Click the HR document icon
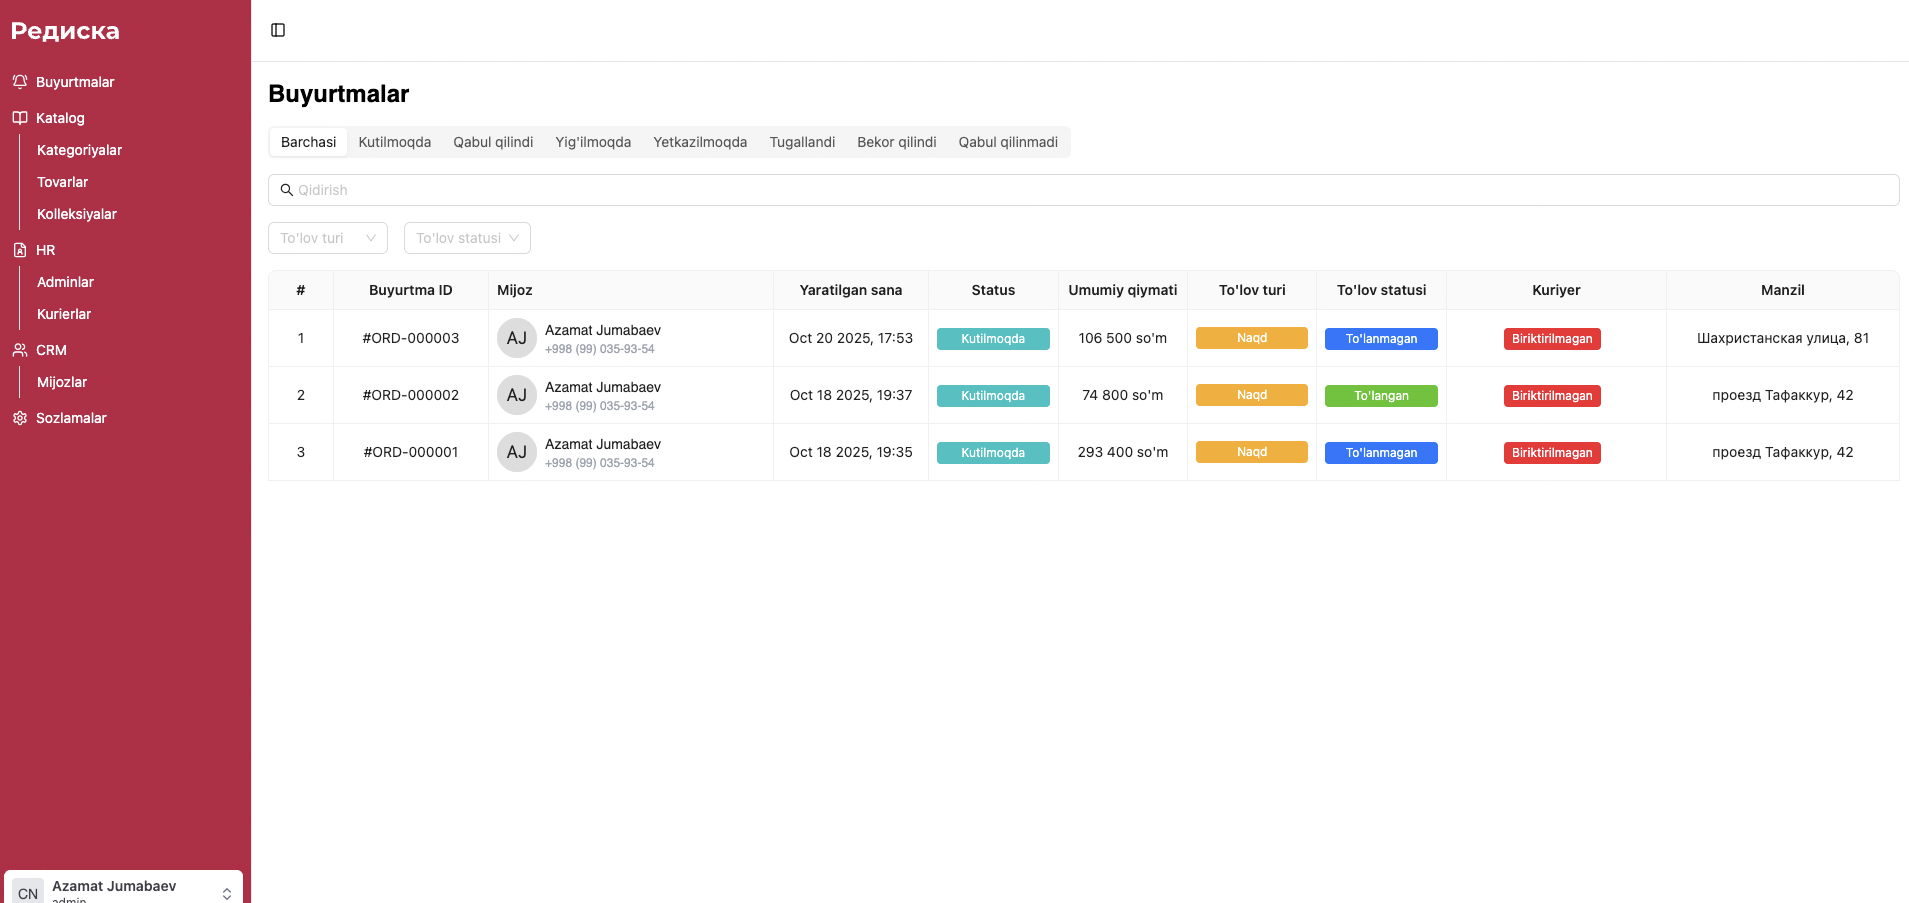This screenshot has width=1909, height=903. point(20,250)
